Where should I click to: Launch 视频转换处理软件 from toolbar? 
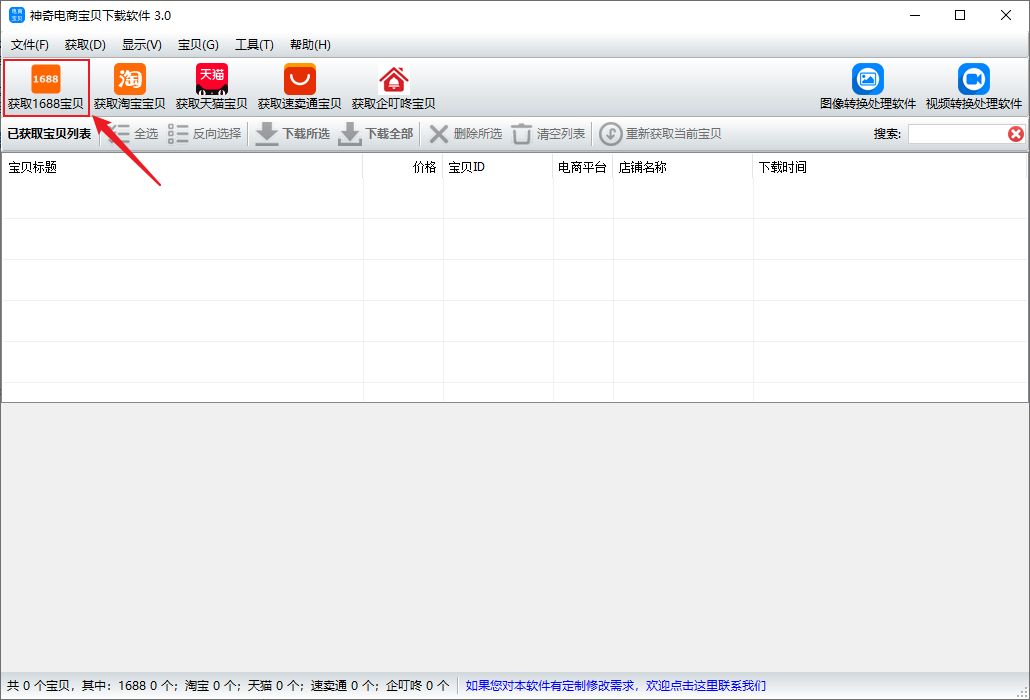(973, 80)
